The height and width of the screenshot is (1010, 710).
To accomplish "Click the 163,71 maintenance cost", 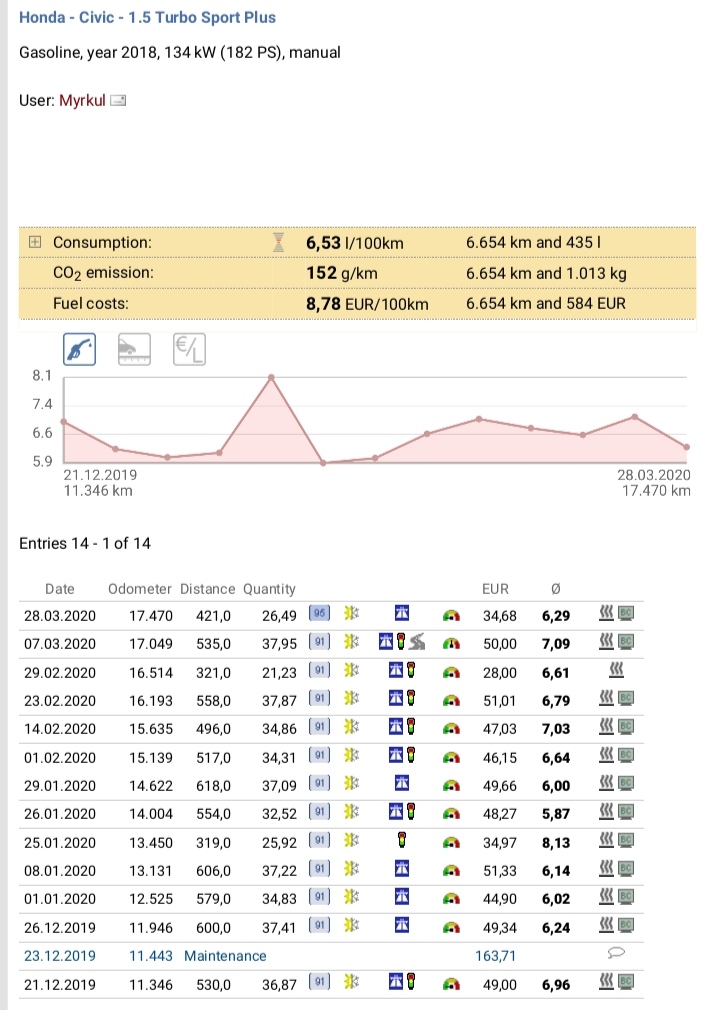I will coord(495,956).
